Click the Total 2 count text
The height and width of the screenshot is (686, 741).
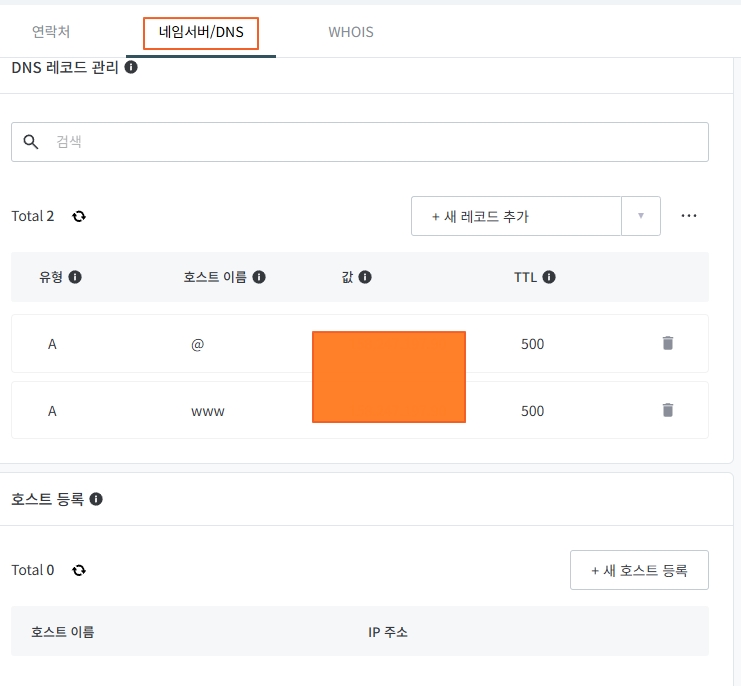tap(33, 216)
